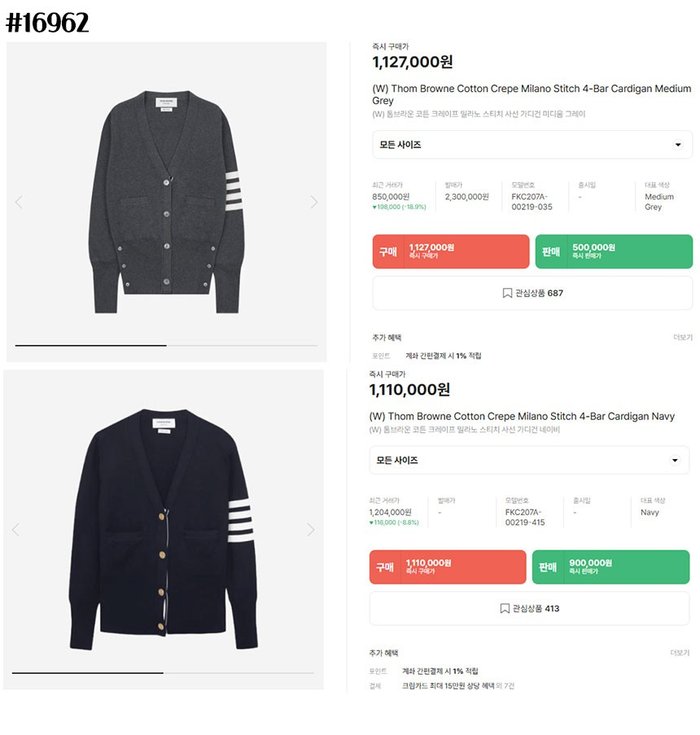Show next image of grey cardigan
This screenshot has height=735, width=700.
point(314,202)
